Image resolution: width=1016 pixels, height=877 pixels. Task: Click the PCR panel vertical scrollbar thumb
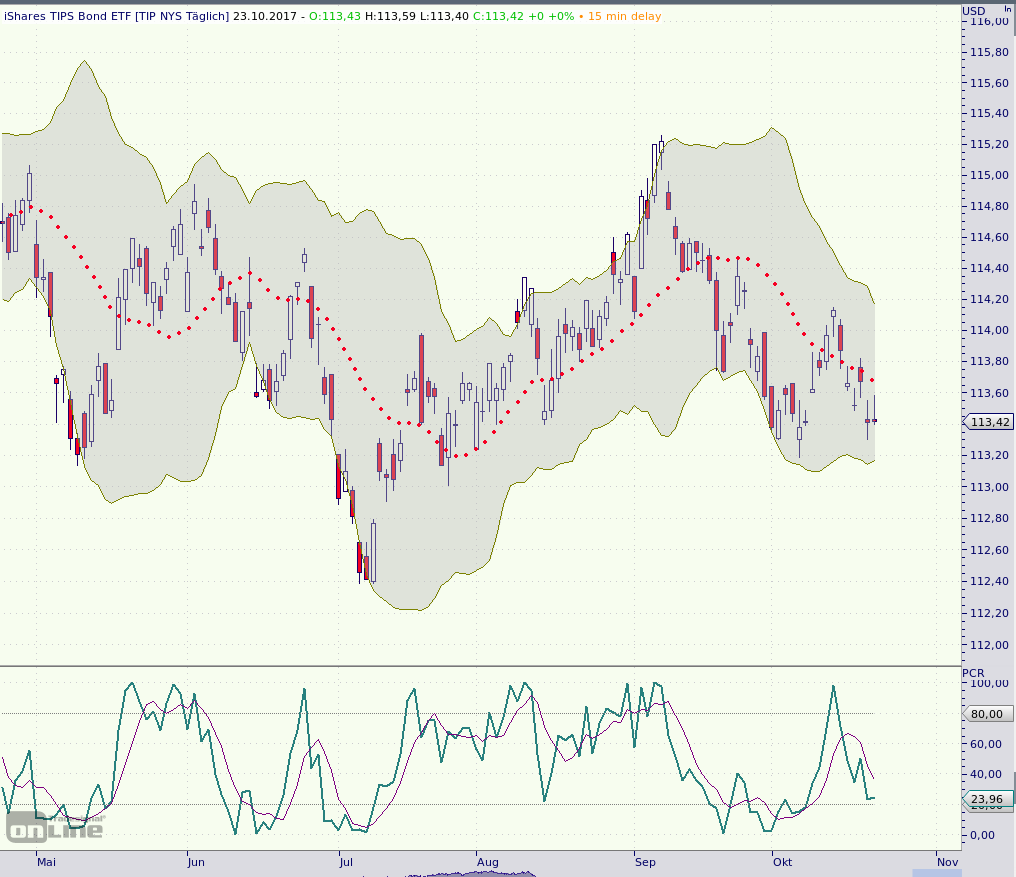(1014, 787)
